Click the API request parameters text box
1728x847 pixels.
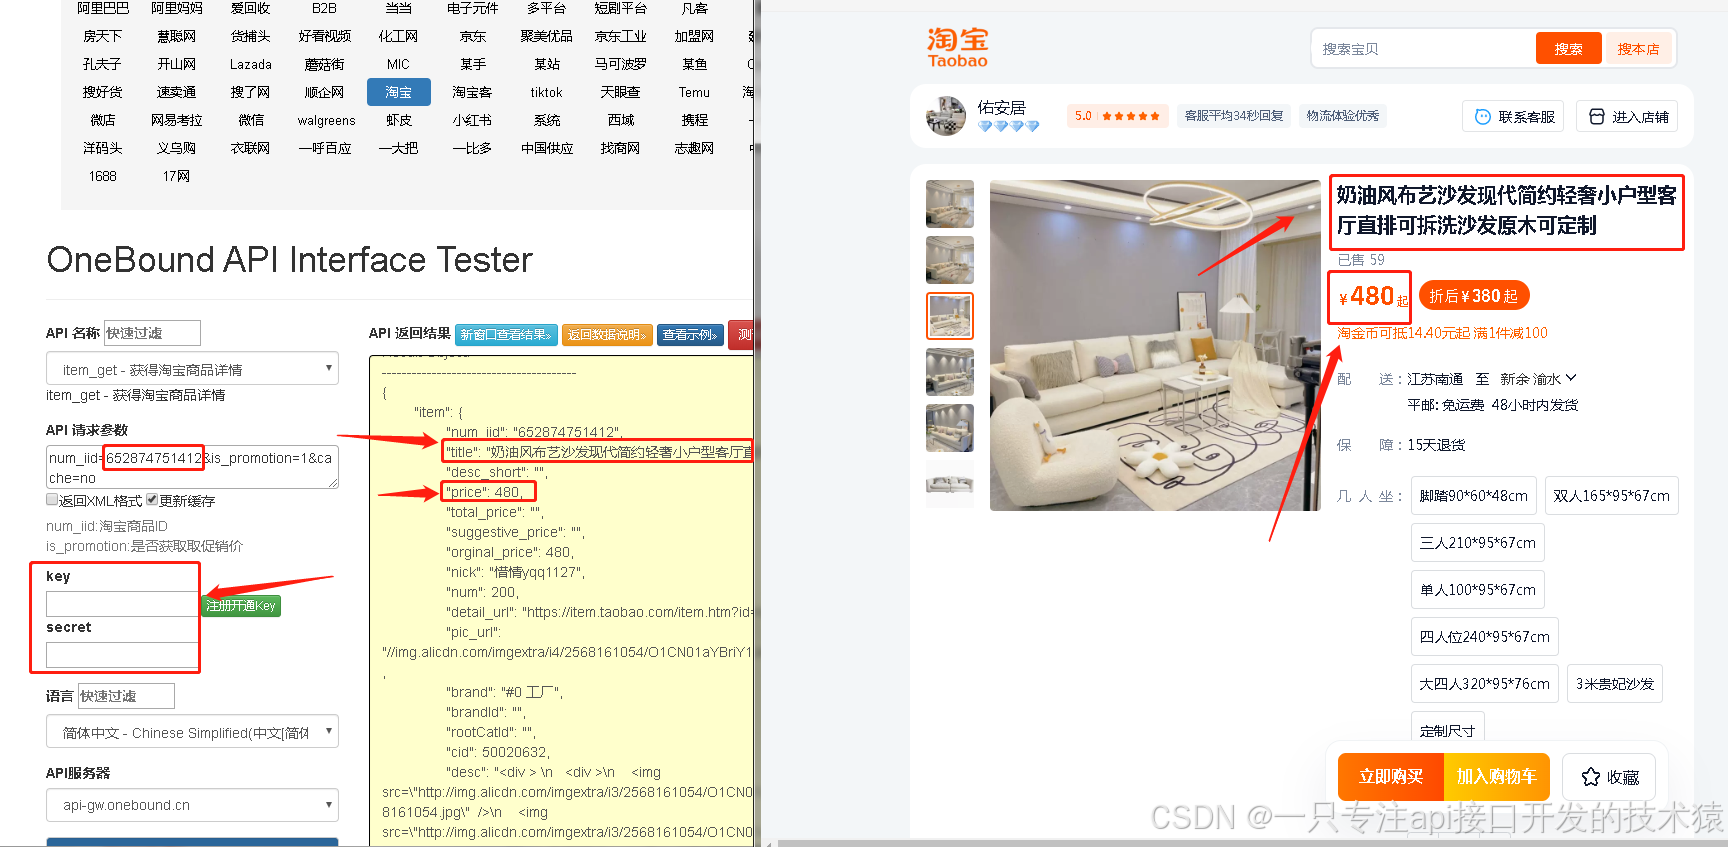pyautogui.click(x=192, y=467)
